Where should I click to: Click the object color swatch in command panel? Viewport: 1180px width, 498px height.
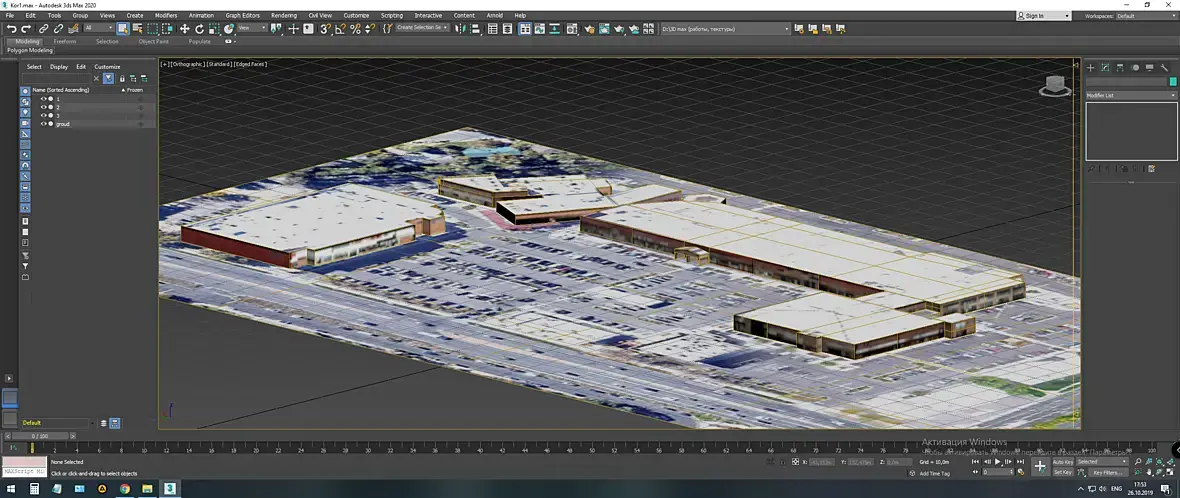pos(1172,81)
